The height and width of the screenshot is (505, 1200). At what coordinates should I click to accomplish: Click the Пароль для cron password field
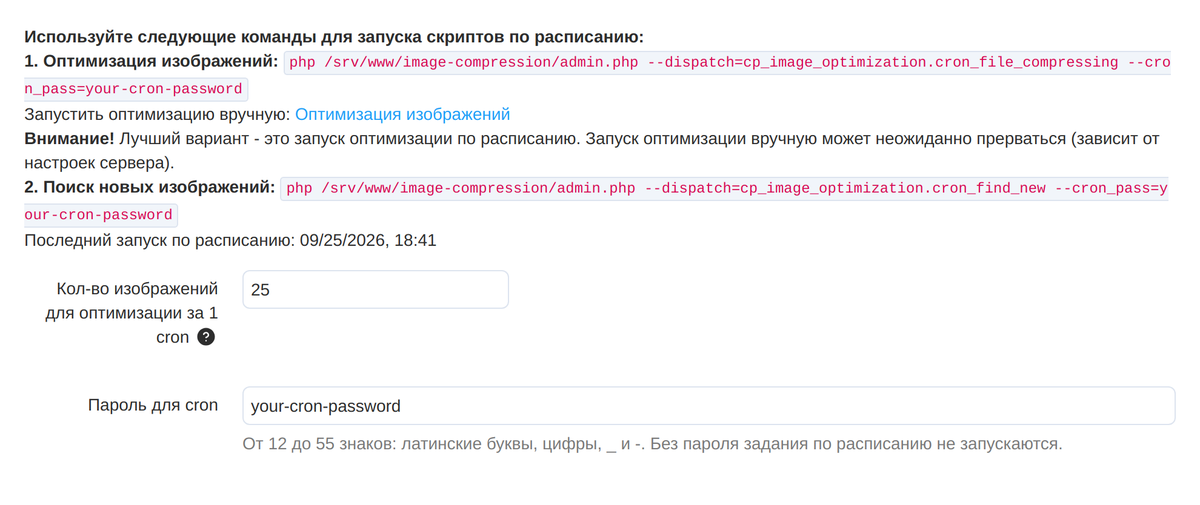click(x=708, y=406)
